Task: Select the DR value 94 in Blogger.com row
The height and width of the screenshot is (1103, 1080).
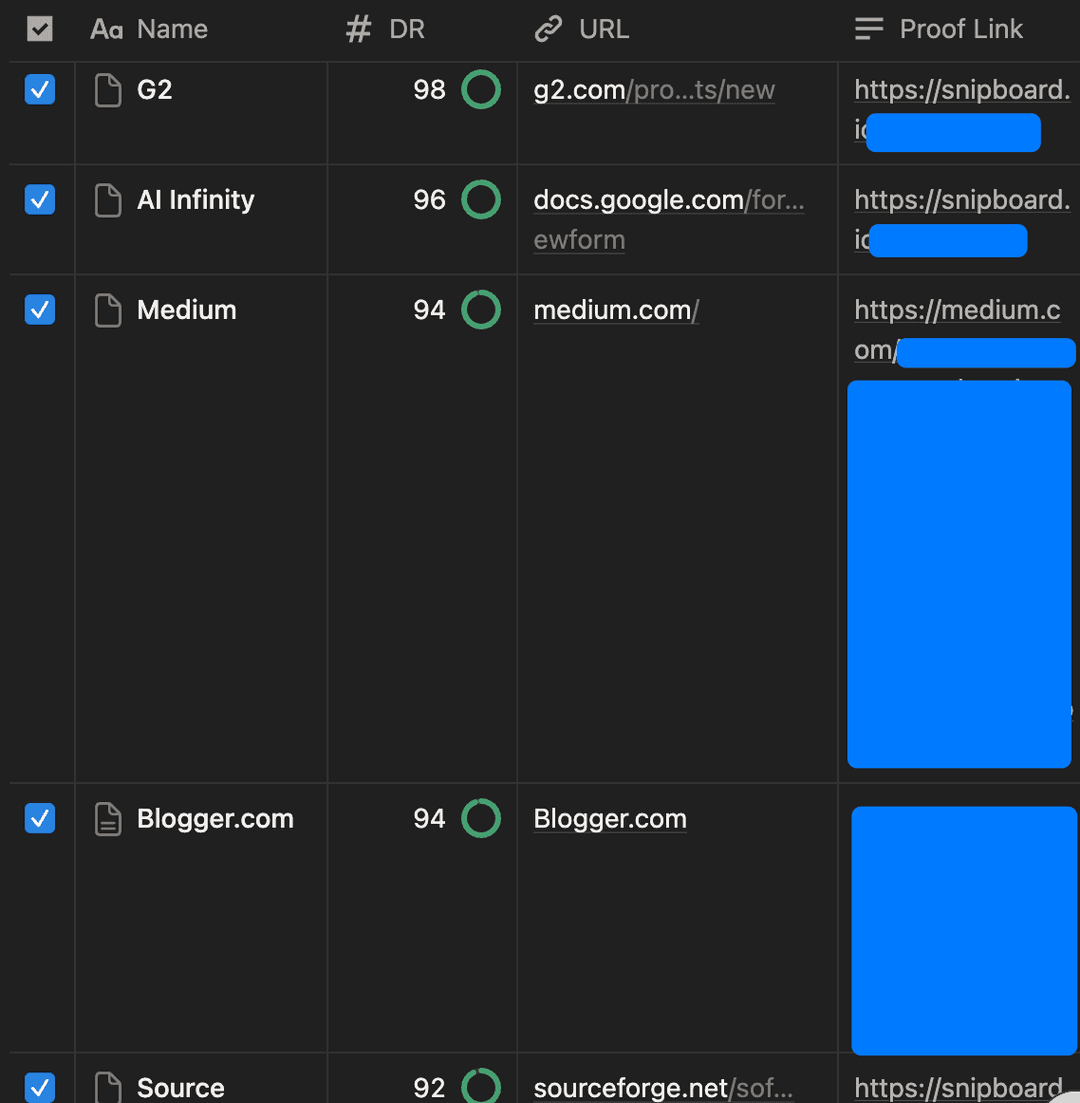Action: [429, 819]
